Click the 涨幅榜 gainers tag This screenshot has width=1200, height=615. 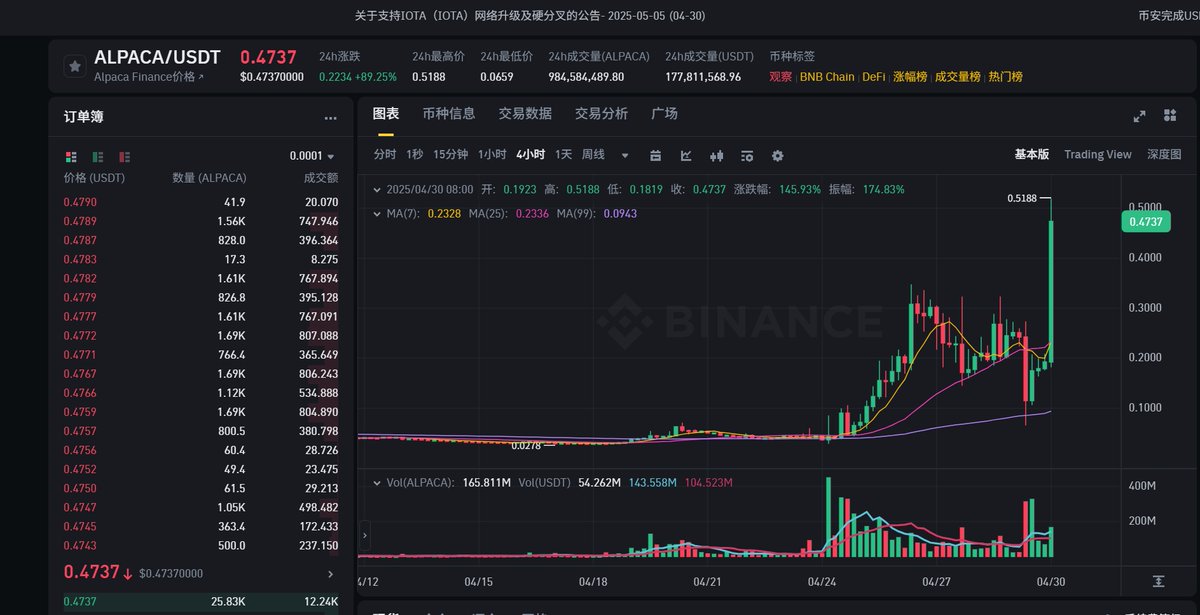(910, 77)
